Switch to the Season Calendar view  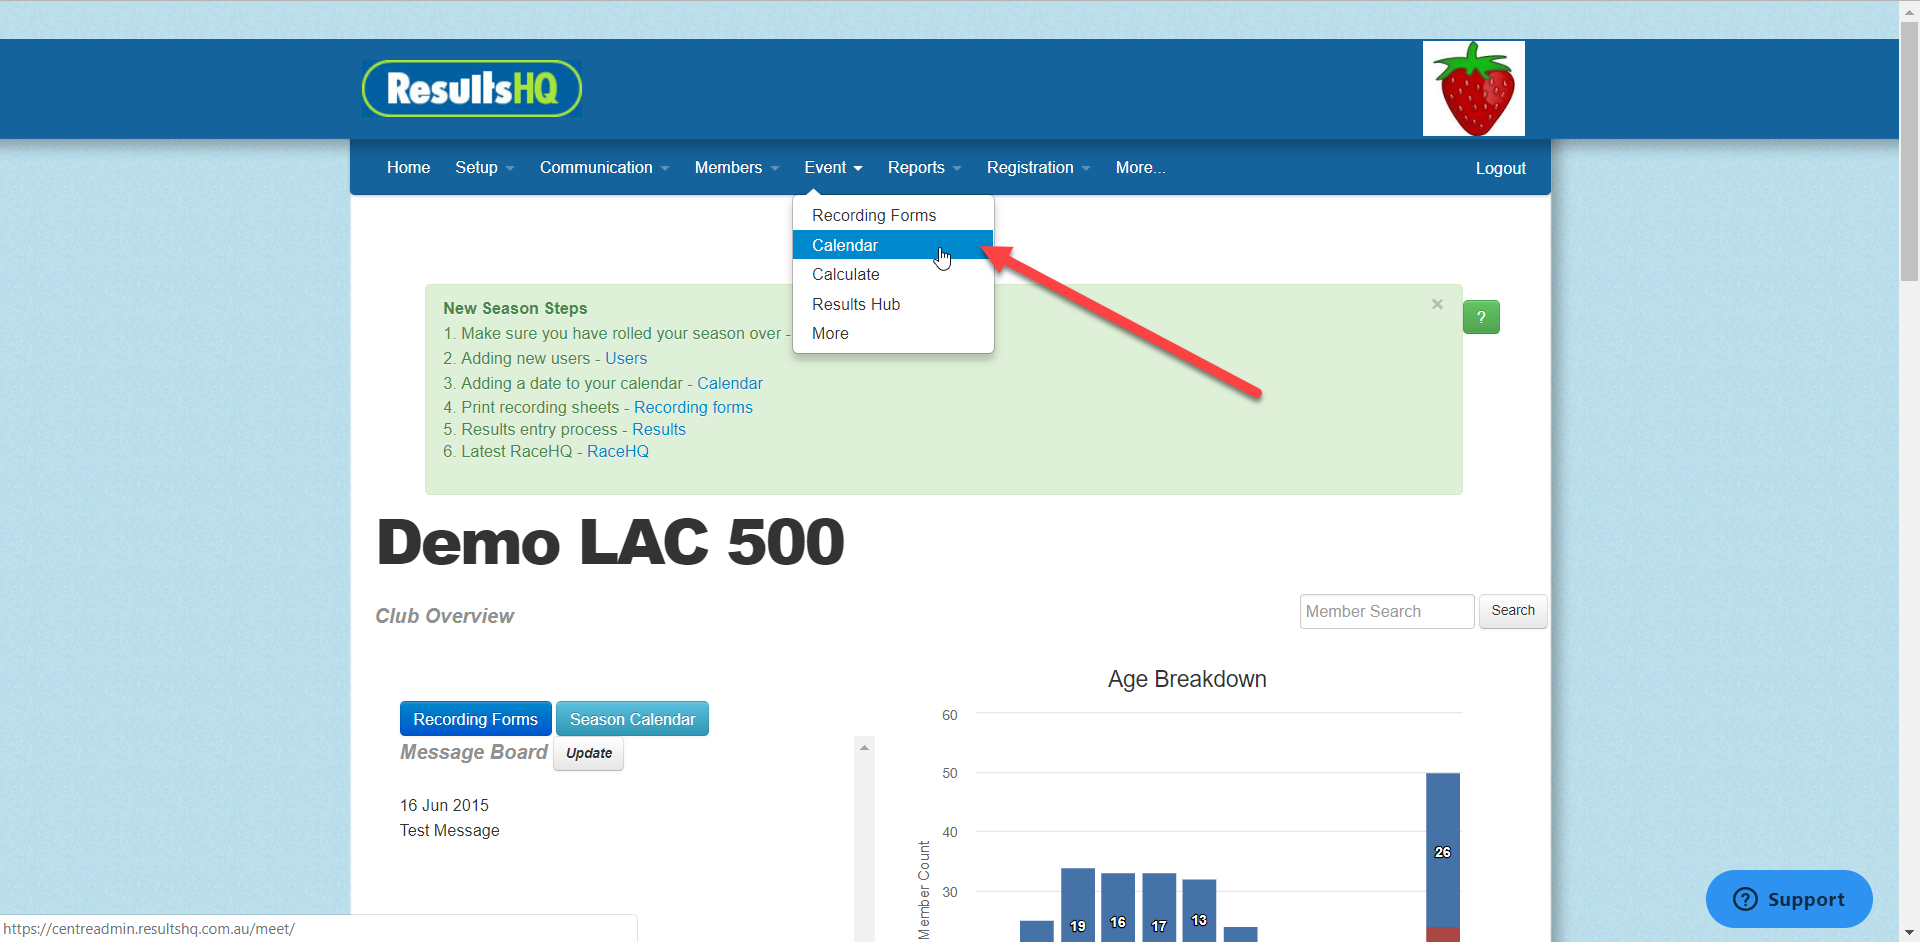tap(632, 718)
